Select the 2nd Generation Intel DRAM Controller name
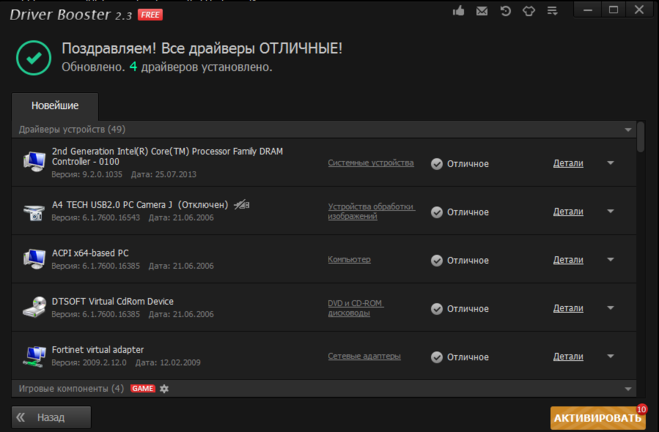The height and width of the screenshot is (432, 659). point(167,156)
